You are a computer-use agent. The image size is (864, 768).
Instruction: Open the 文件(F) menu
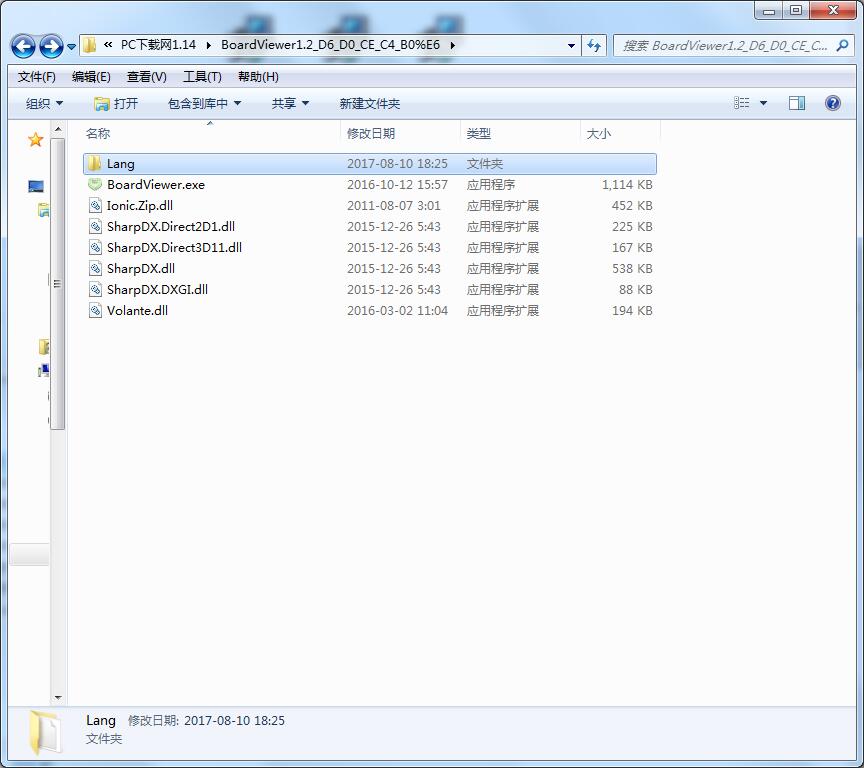point(37,77)
